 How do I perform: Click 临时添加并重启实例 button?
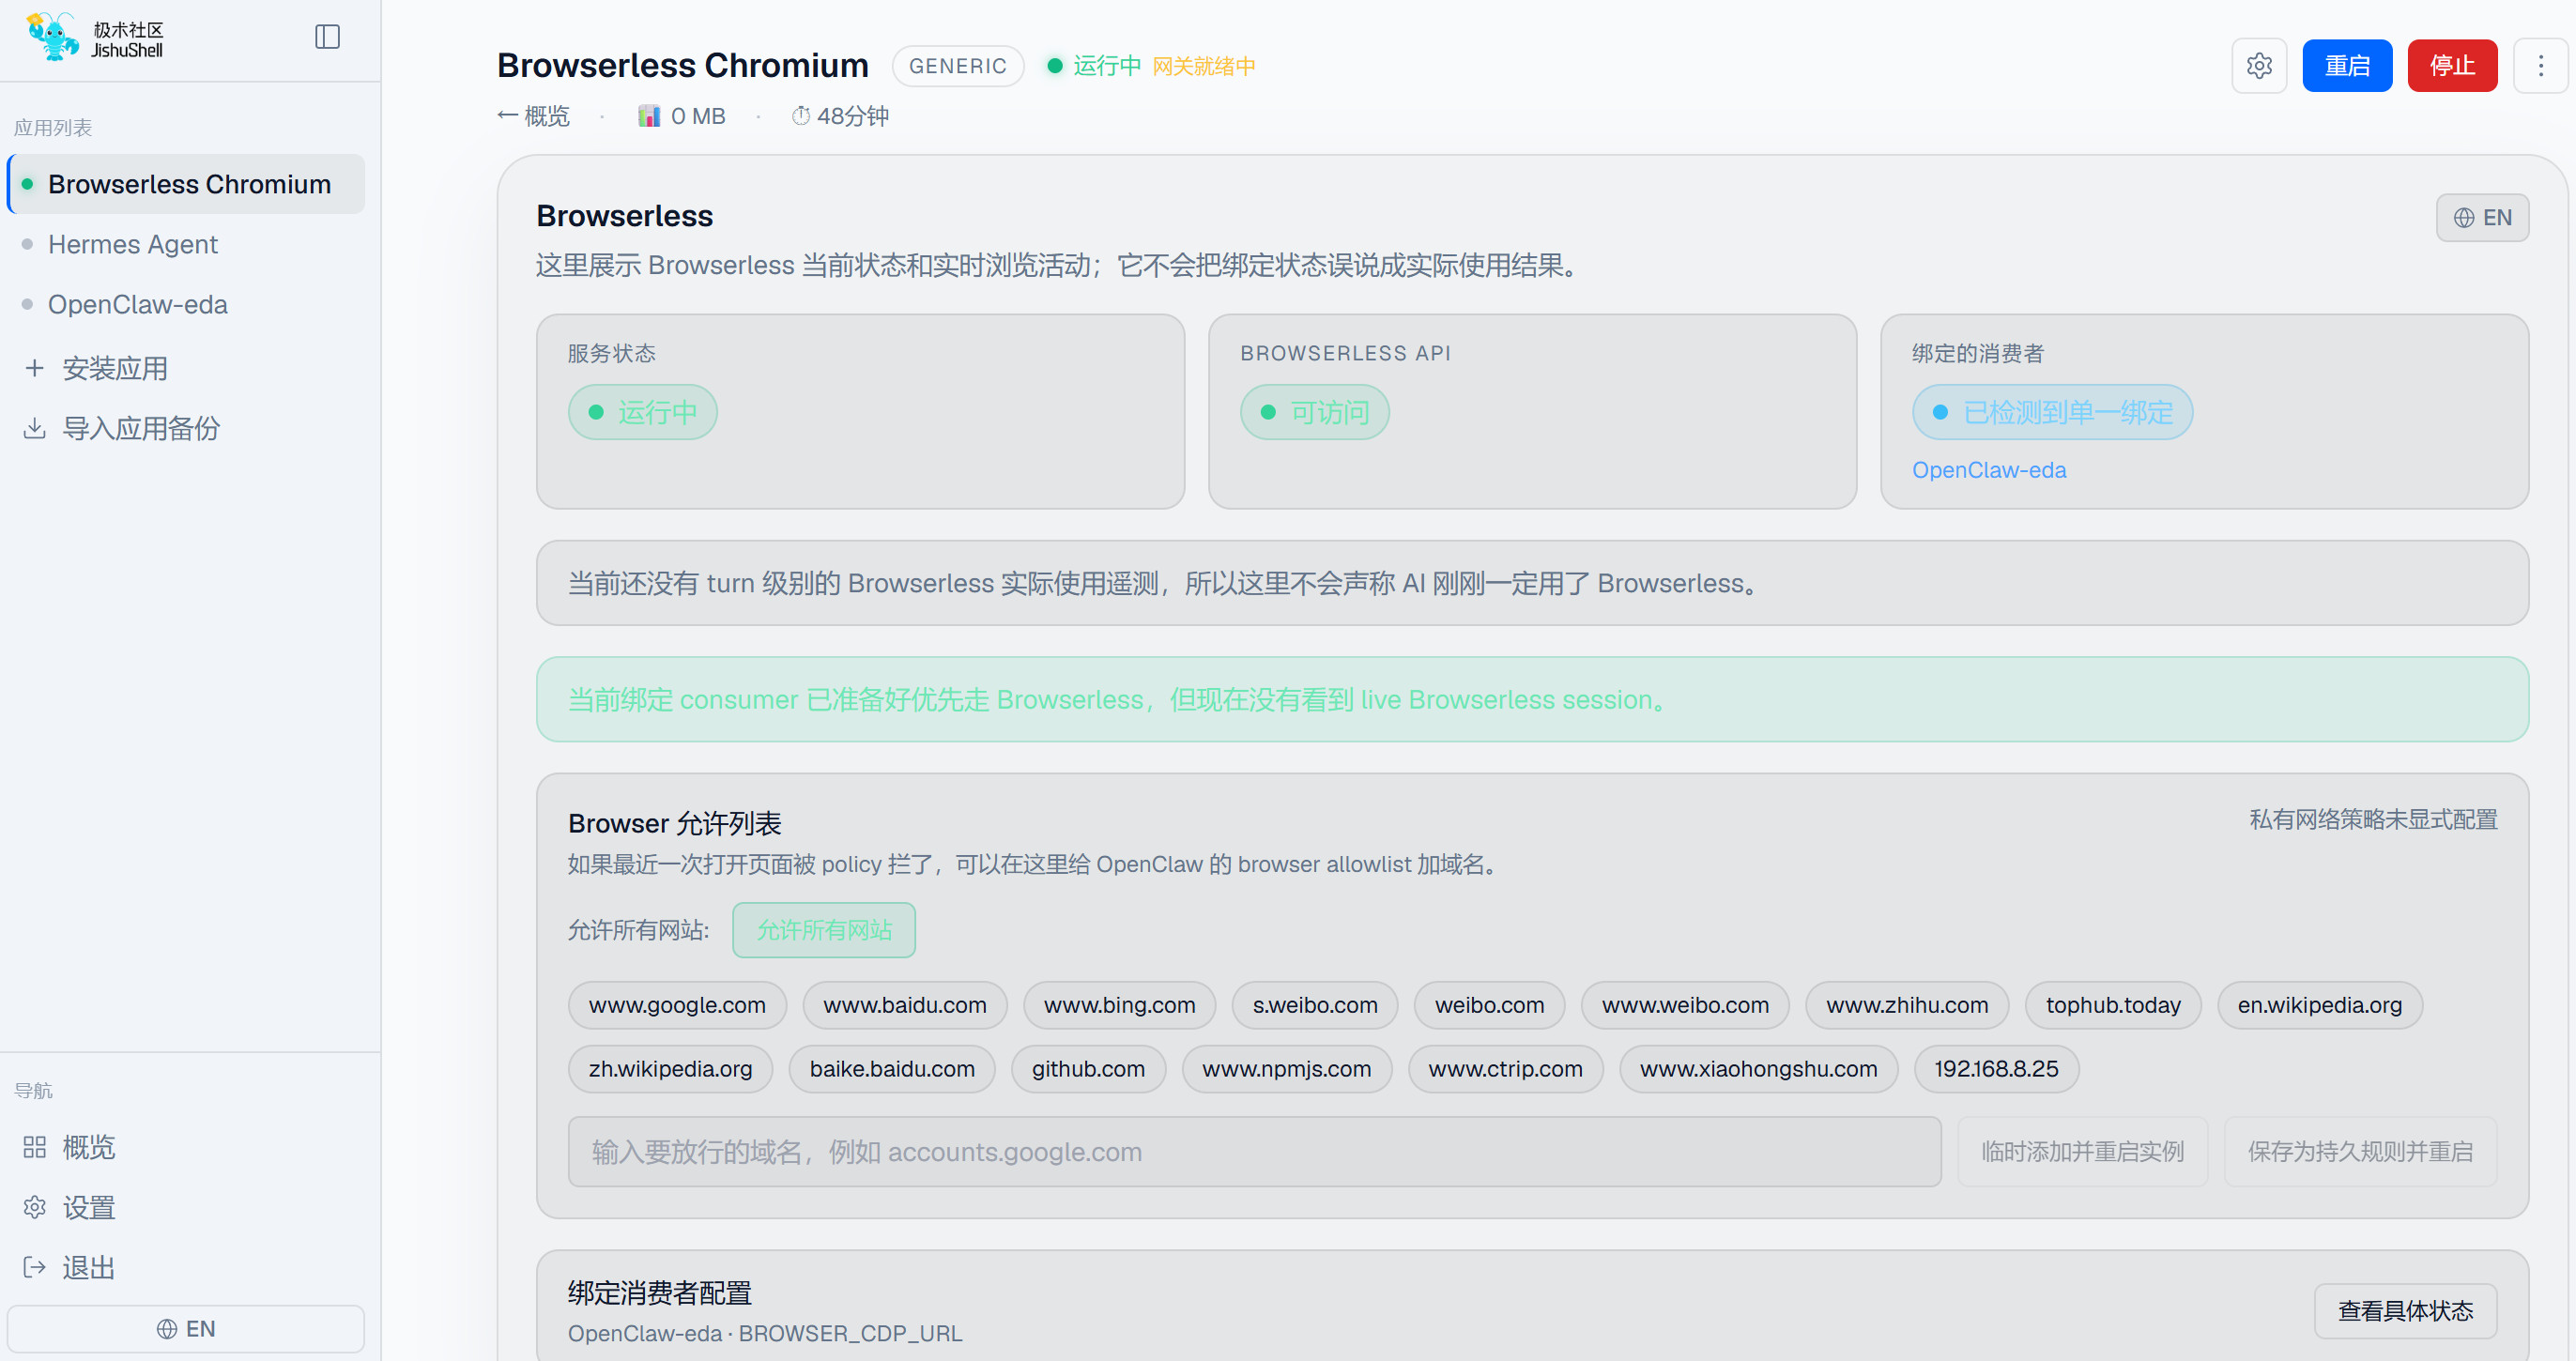(x=2082, y=1152)
